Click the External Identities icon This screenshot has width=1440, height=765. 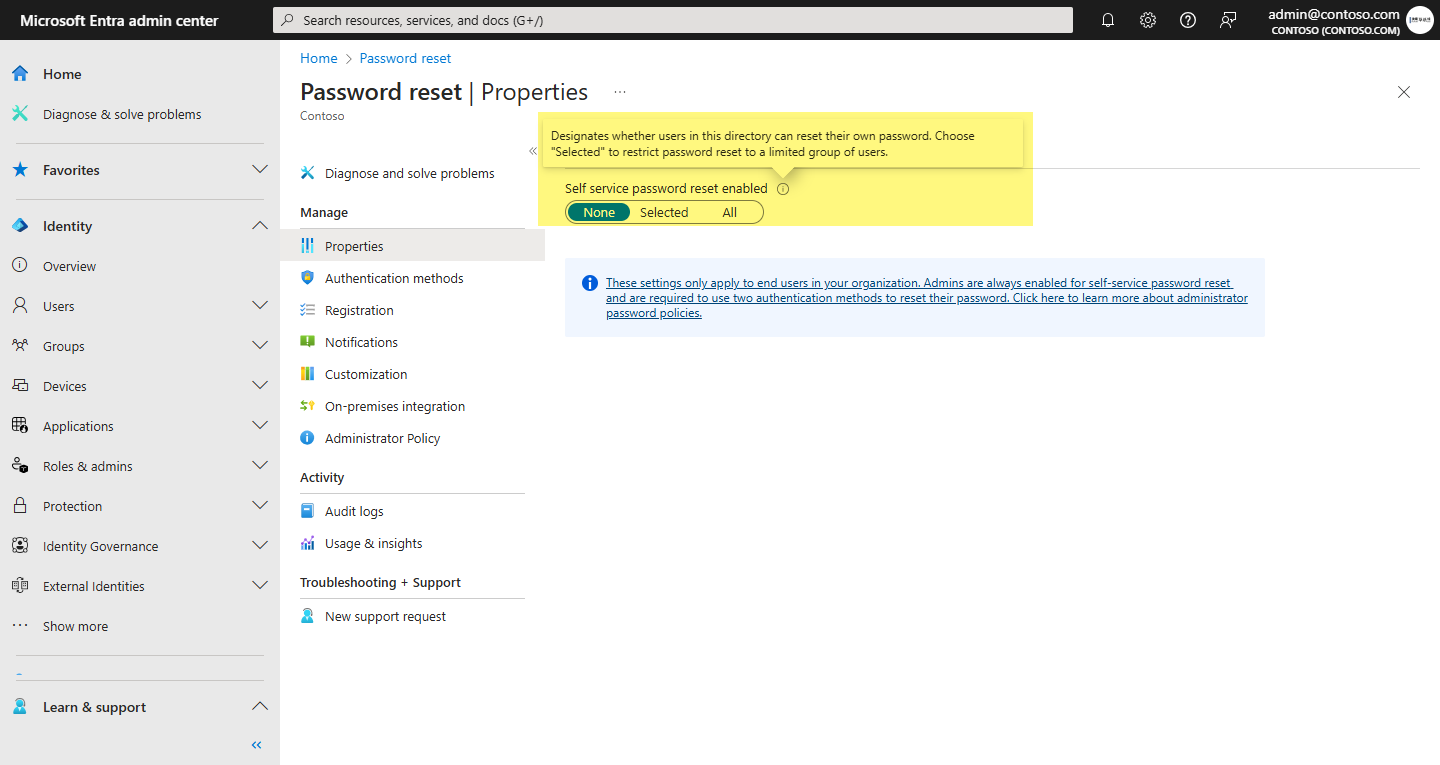tap(20, 586)
